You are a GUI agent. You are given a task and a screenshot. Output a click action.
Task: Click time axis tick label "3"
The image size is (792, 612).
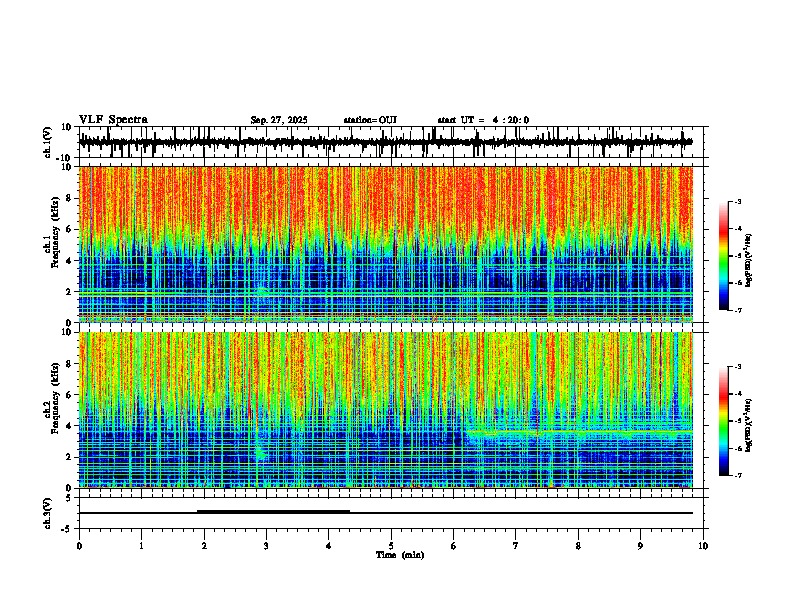(x=266, y=546)
